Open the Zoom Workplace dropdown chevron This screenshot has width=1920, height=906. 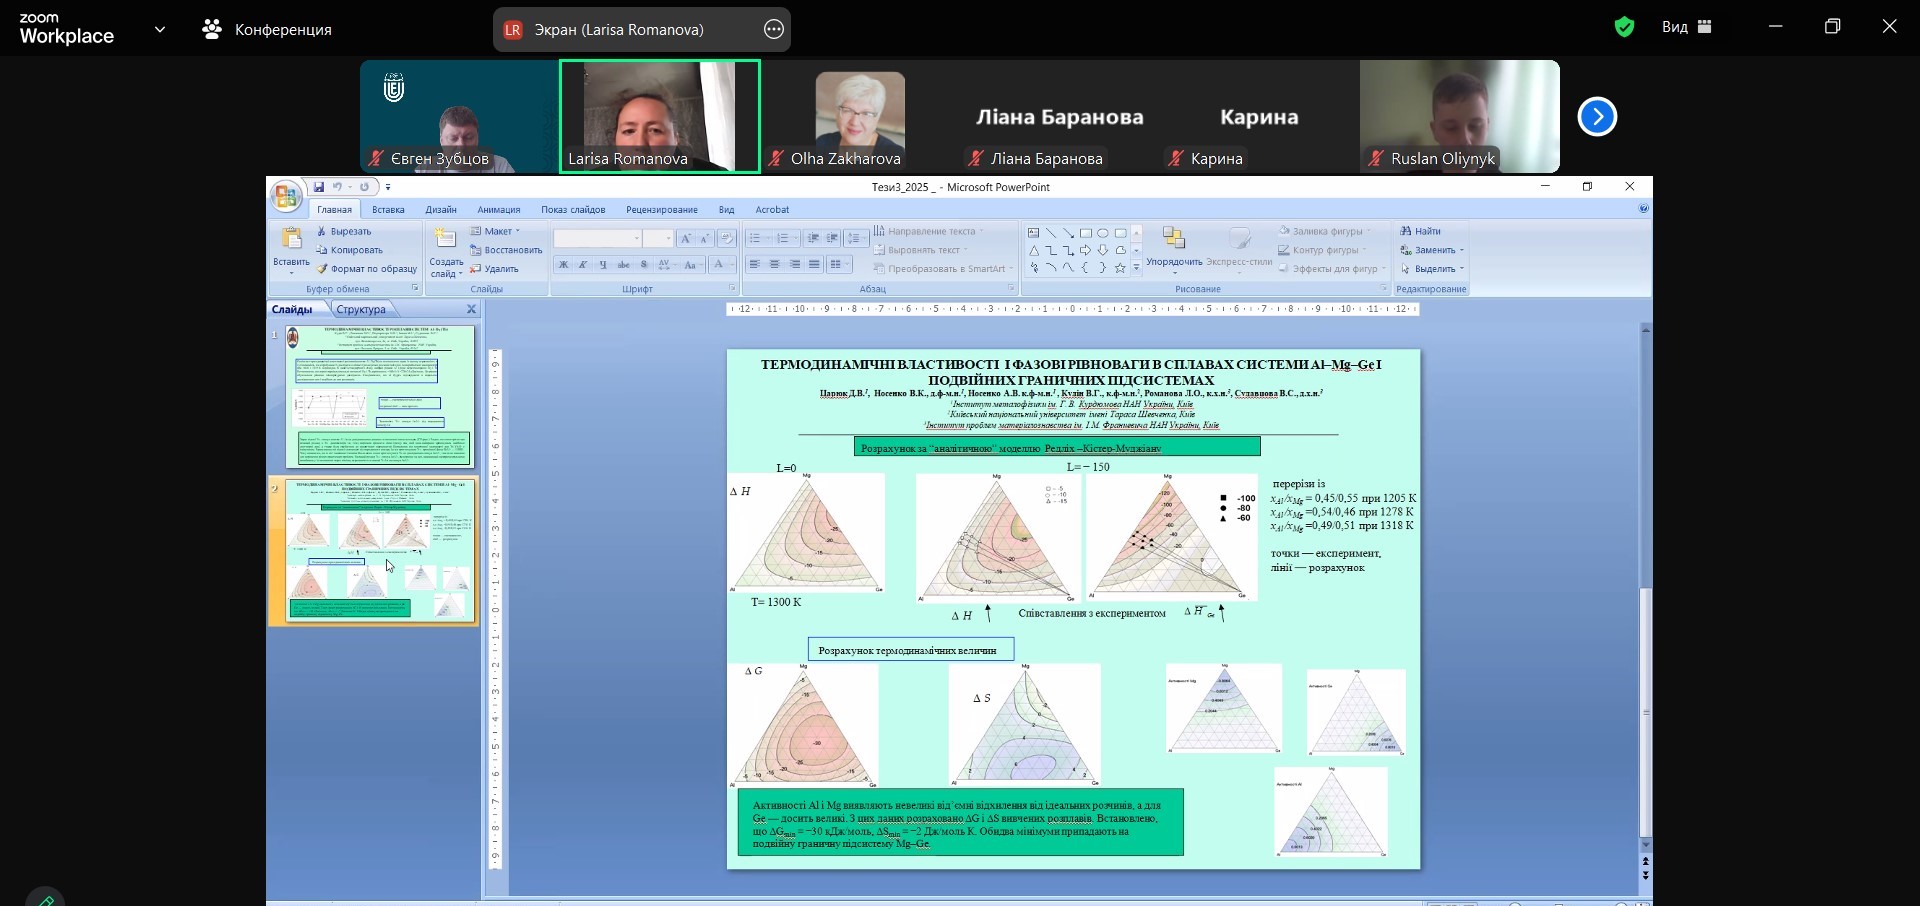tap(160, 30)
